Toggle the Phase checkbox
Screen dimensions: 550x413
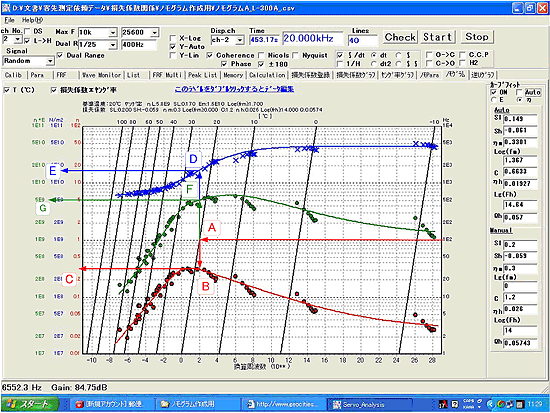click(x=224, y=64)
